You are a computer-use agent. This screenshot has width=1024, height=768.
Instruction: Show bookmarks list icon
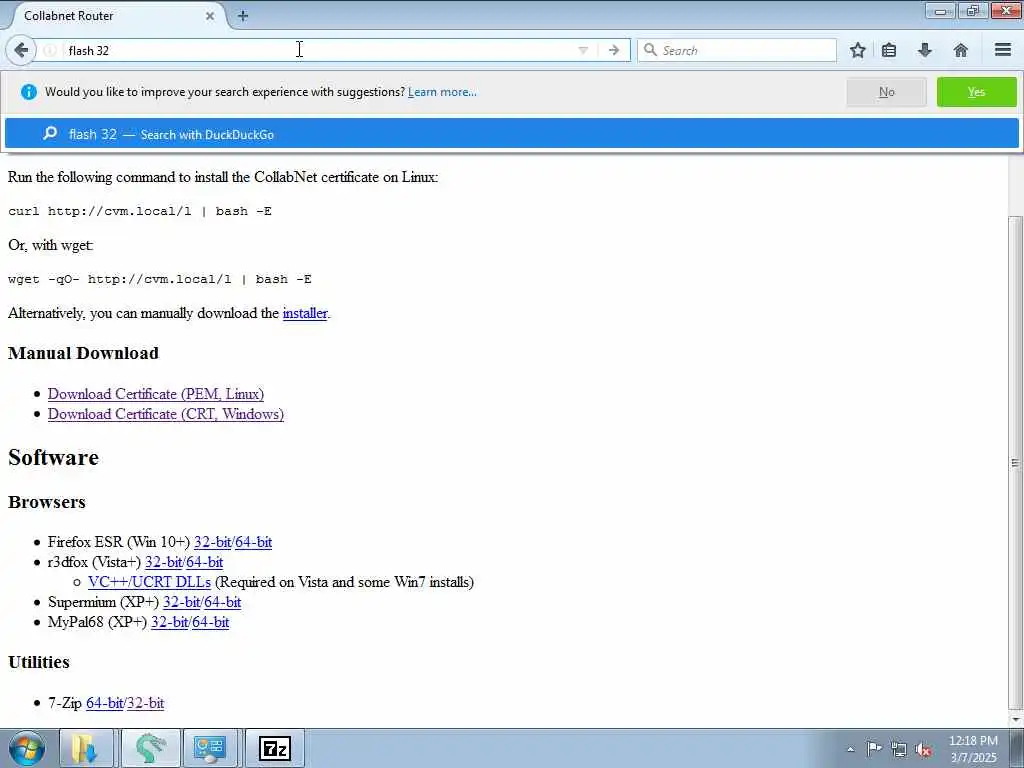coord(889,50)
